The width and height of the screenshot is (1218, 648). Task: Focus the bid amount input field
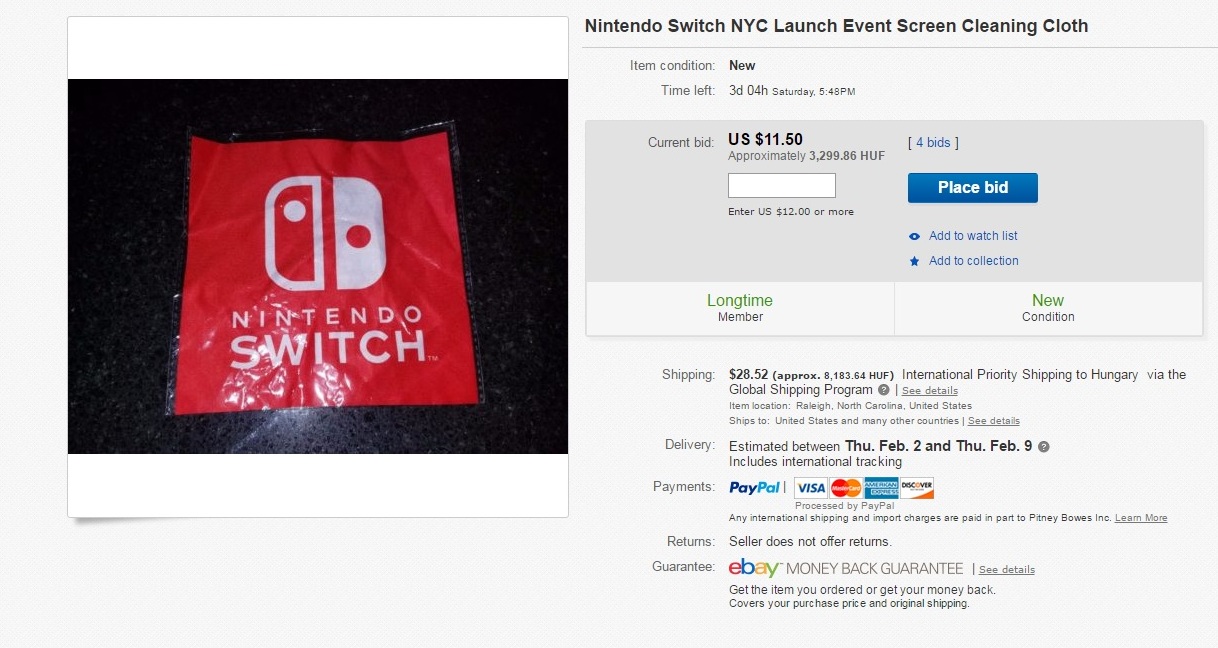tap(781, 186)
